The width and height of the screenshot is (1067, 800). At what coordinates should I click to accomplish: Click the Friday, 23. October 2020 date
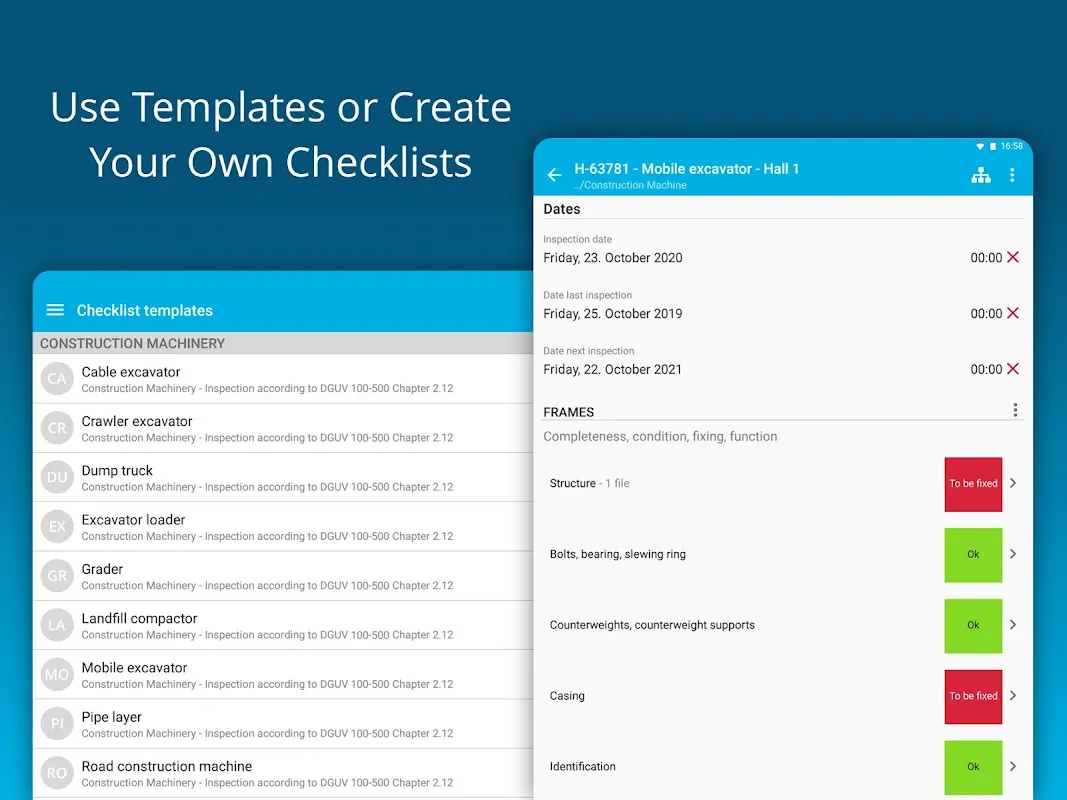click(x=613, y=258)
